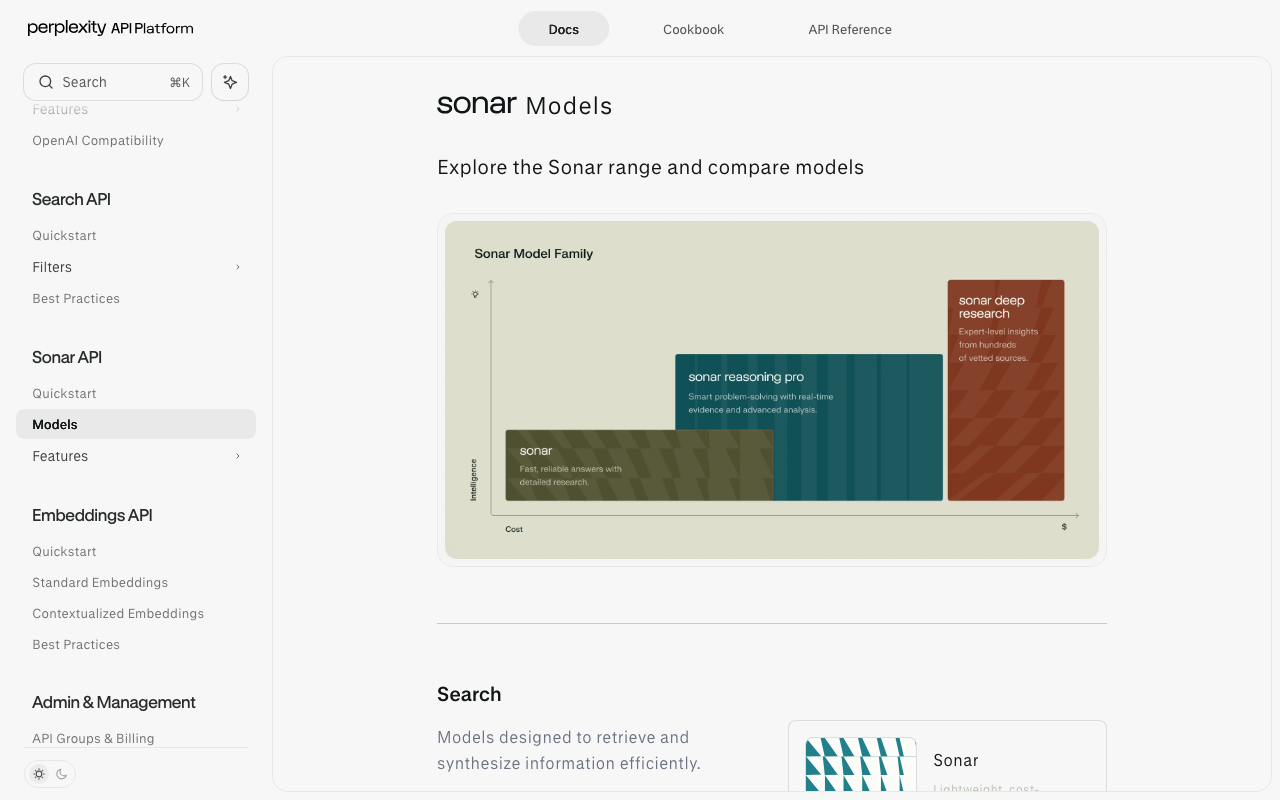Viewport: 1280px width, 800px height.
Task: Open the Sonar model card
Action: point(947,756)
